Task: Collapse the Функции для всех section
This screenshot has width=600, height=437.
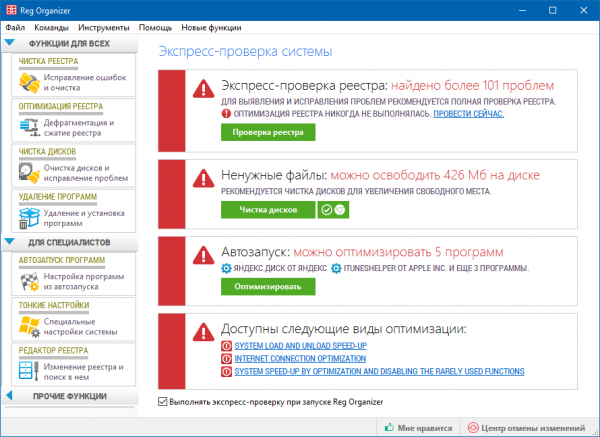Action: click(x=10, y=43)
